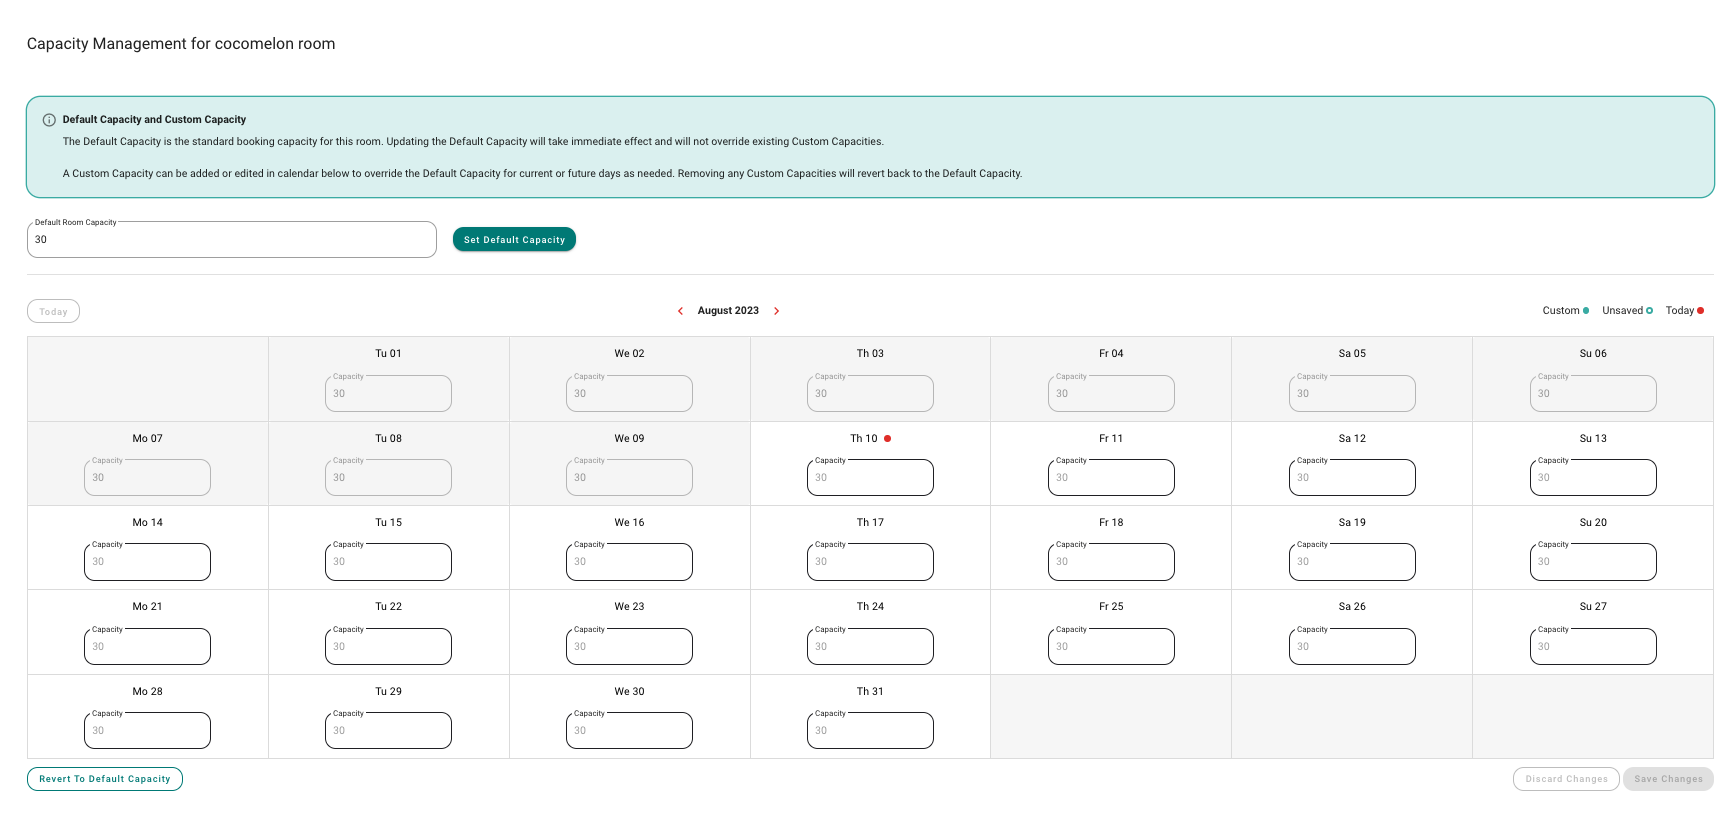Edit capacity field for Tu 22
The image size is (1729, 821).
click(x=388, y=647)
